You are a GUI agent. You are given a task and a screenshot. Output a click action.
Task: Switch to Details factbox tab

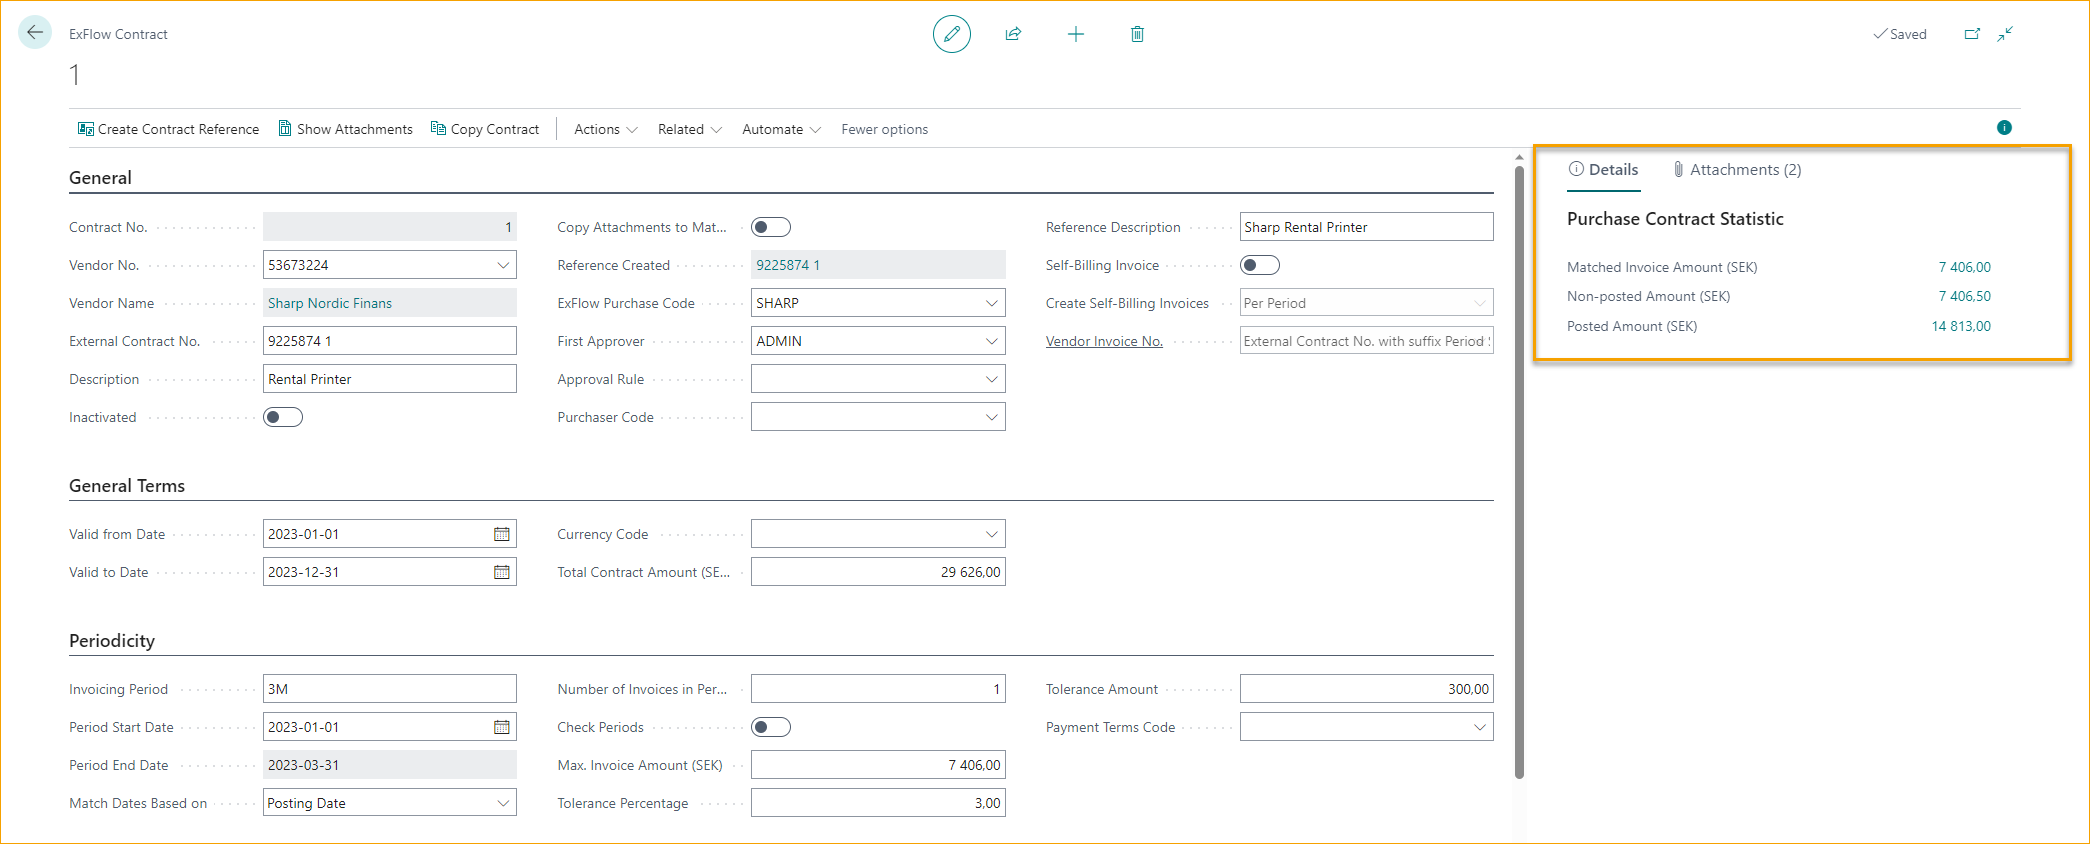coord(1603,169)
